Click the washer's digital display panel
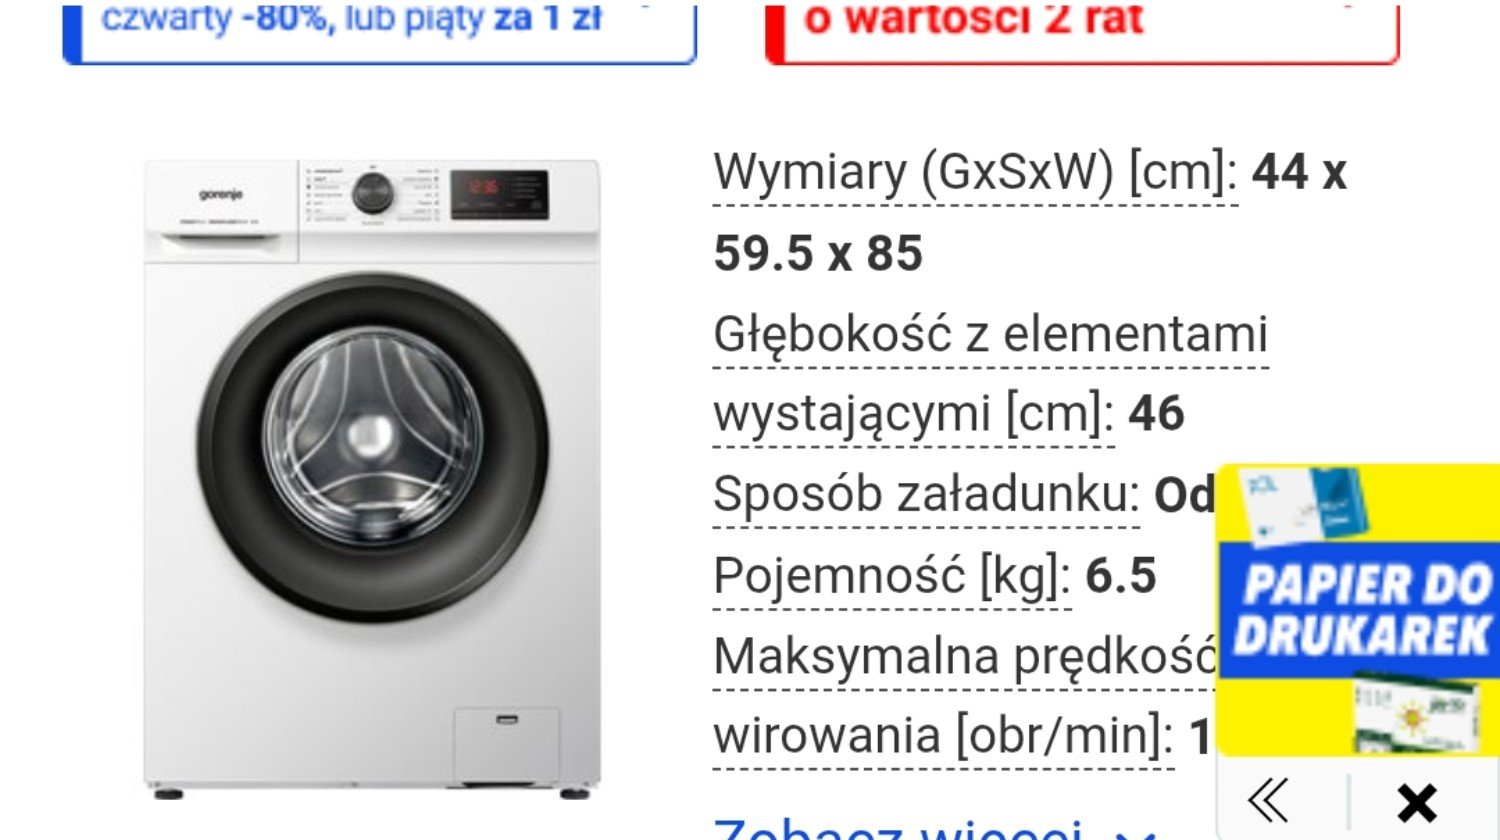The height and width of the screenshot is (840, 1500). [x=499, y=194]
